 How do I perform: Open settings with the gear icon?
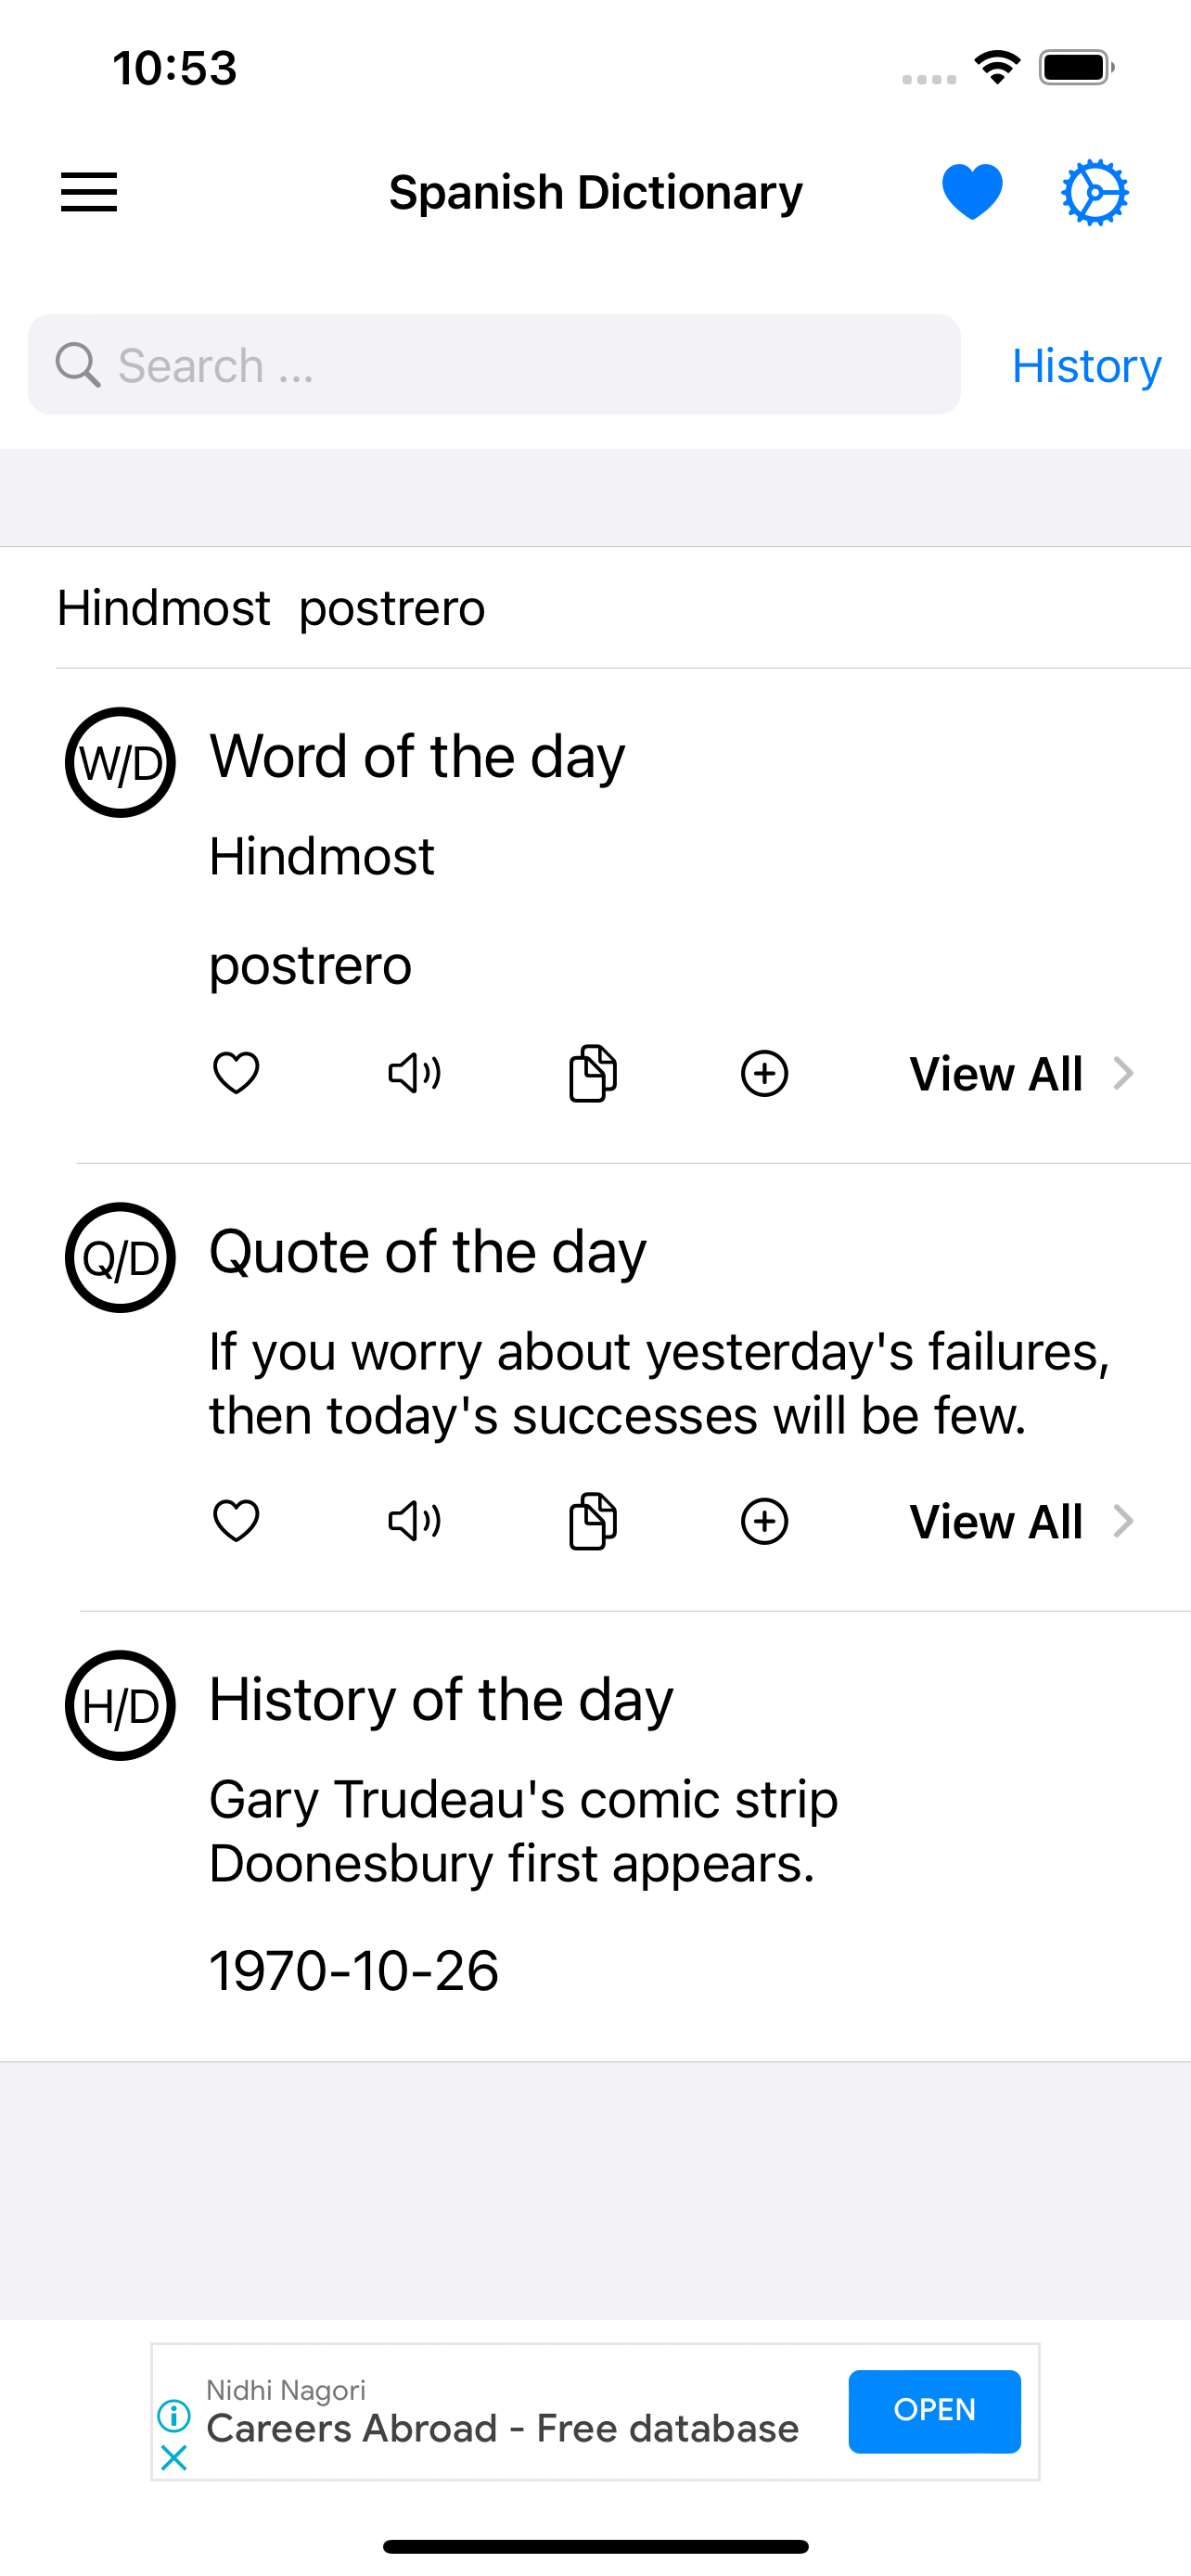pos(1094,192)
